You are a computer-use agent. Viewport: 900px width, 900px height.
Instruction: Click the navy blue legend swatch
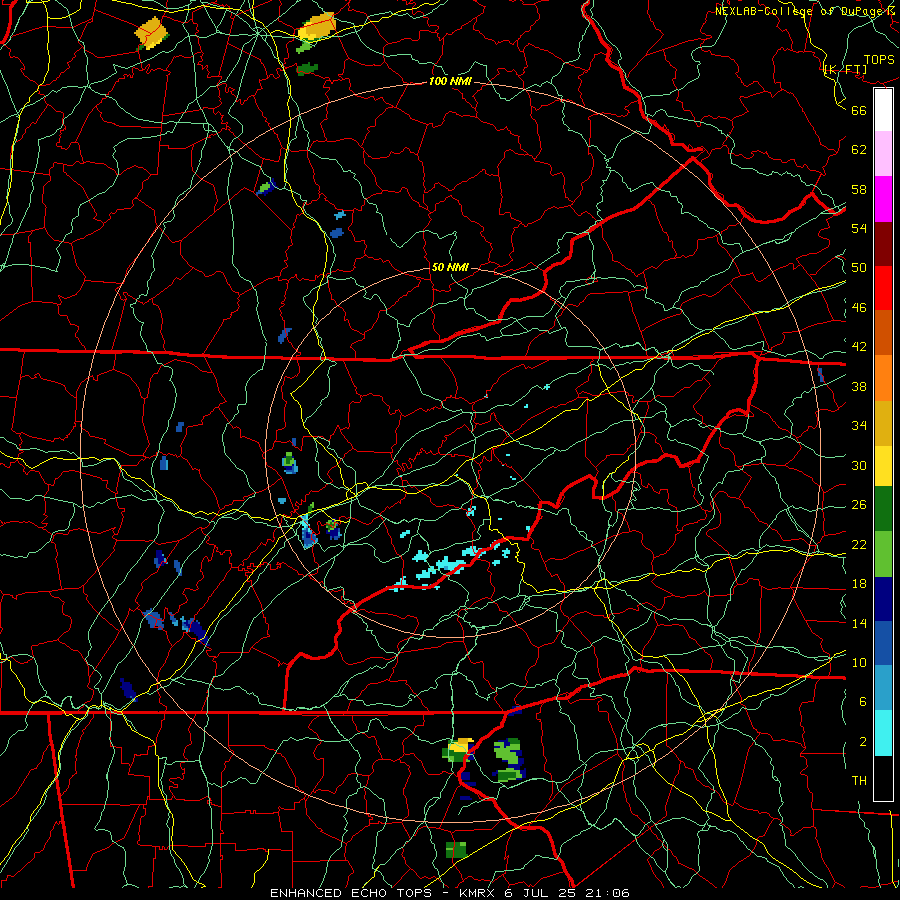(x=883, y=599)
